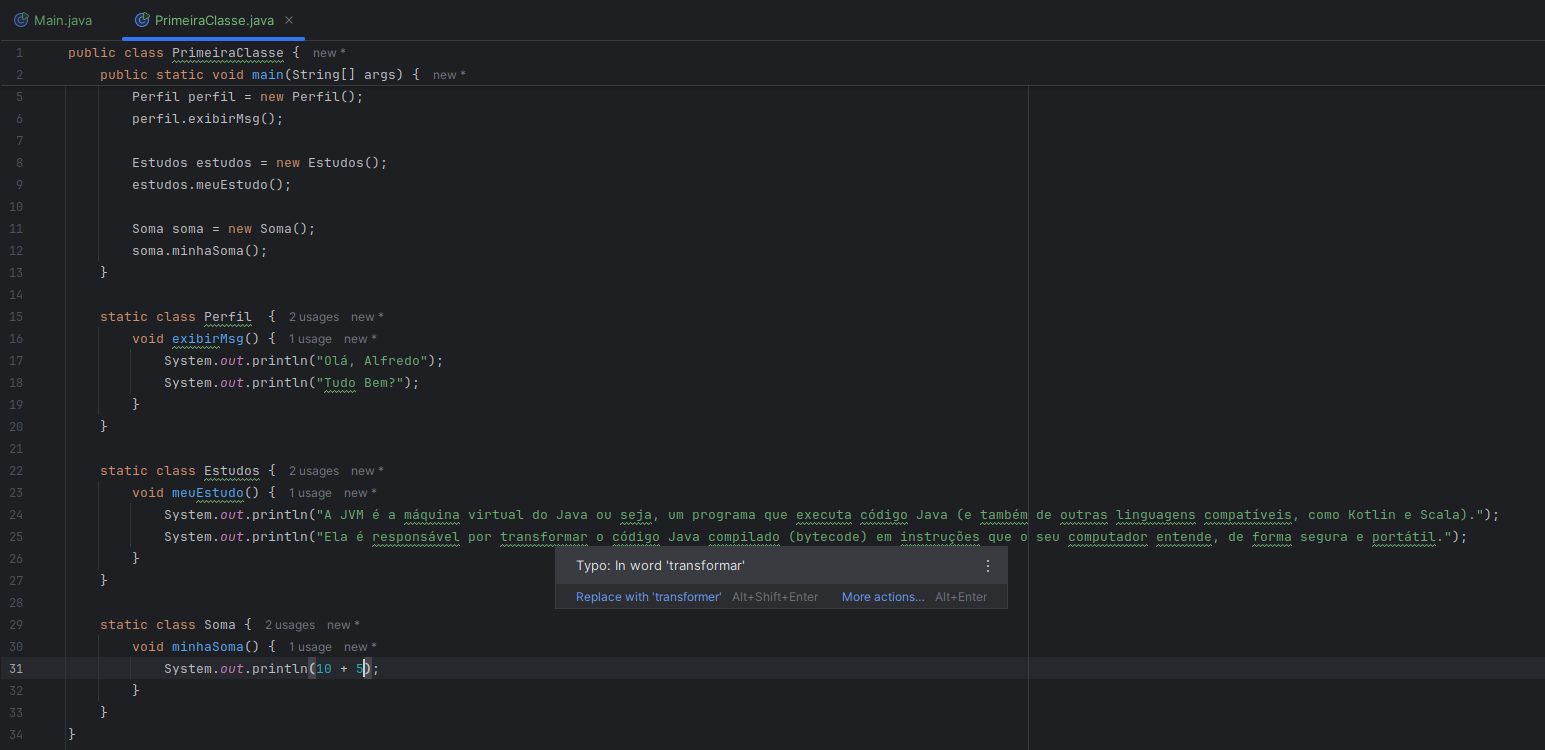The height and width of the screenshot is (750, 1545).
Task: Click the PrimeiraClasse.java class icon
Action: (142, 20)
